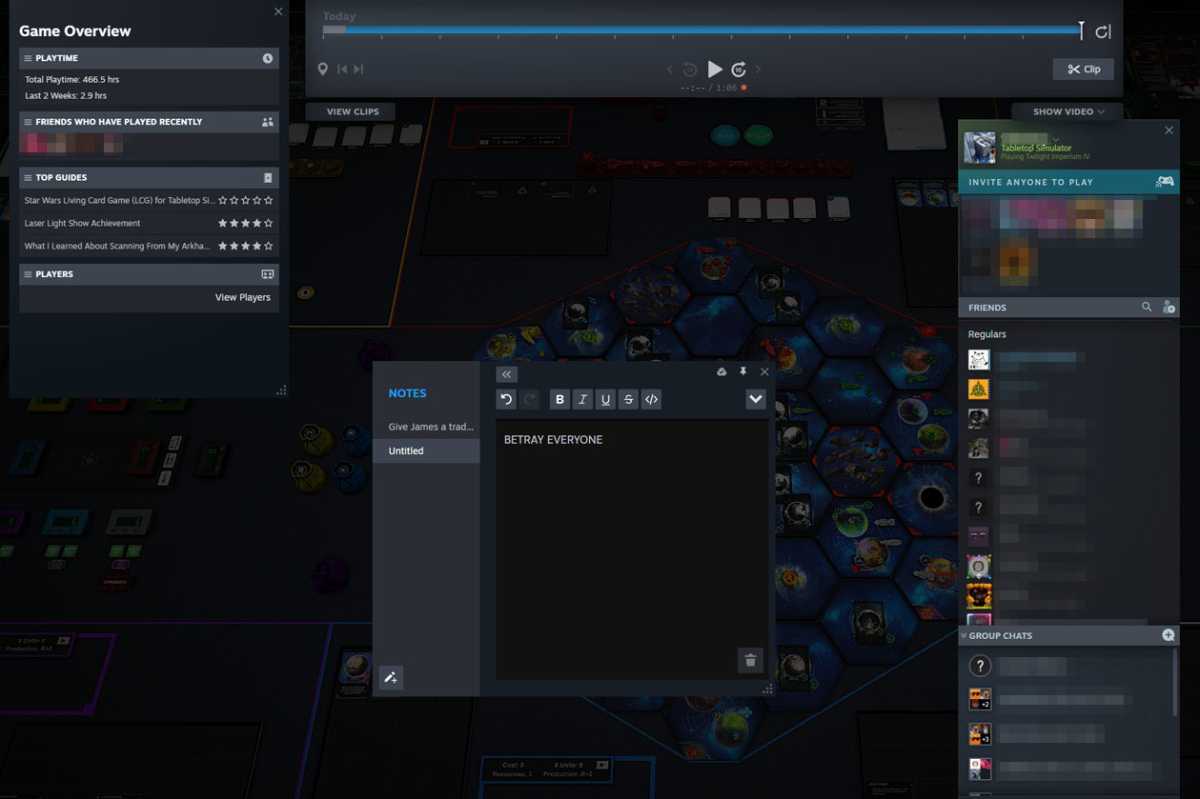1200x799 pixels.
Task: Toggle italic formatting in notes
Action: tap(583, 399)
